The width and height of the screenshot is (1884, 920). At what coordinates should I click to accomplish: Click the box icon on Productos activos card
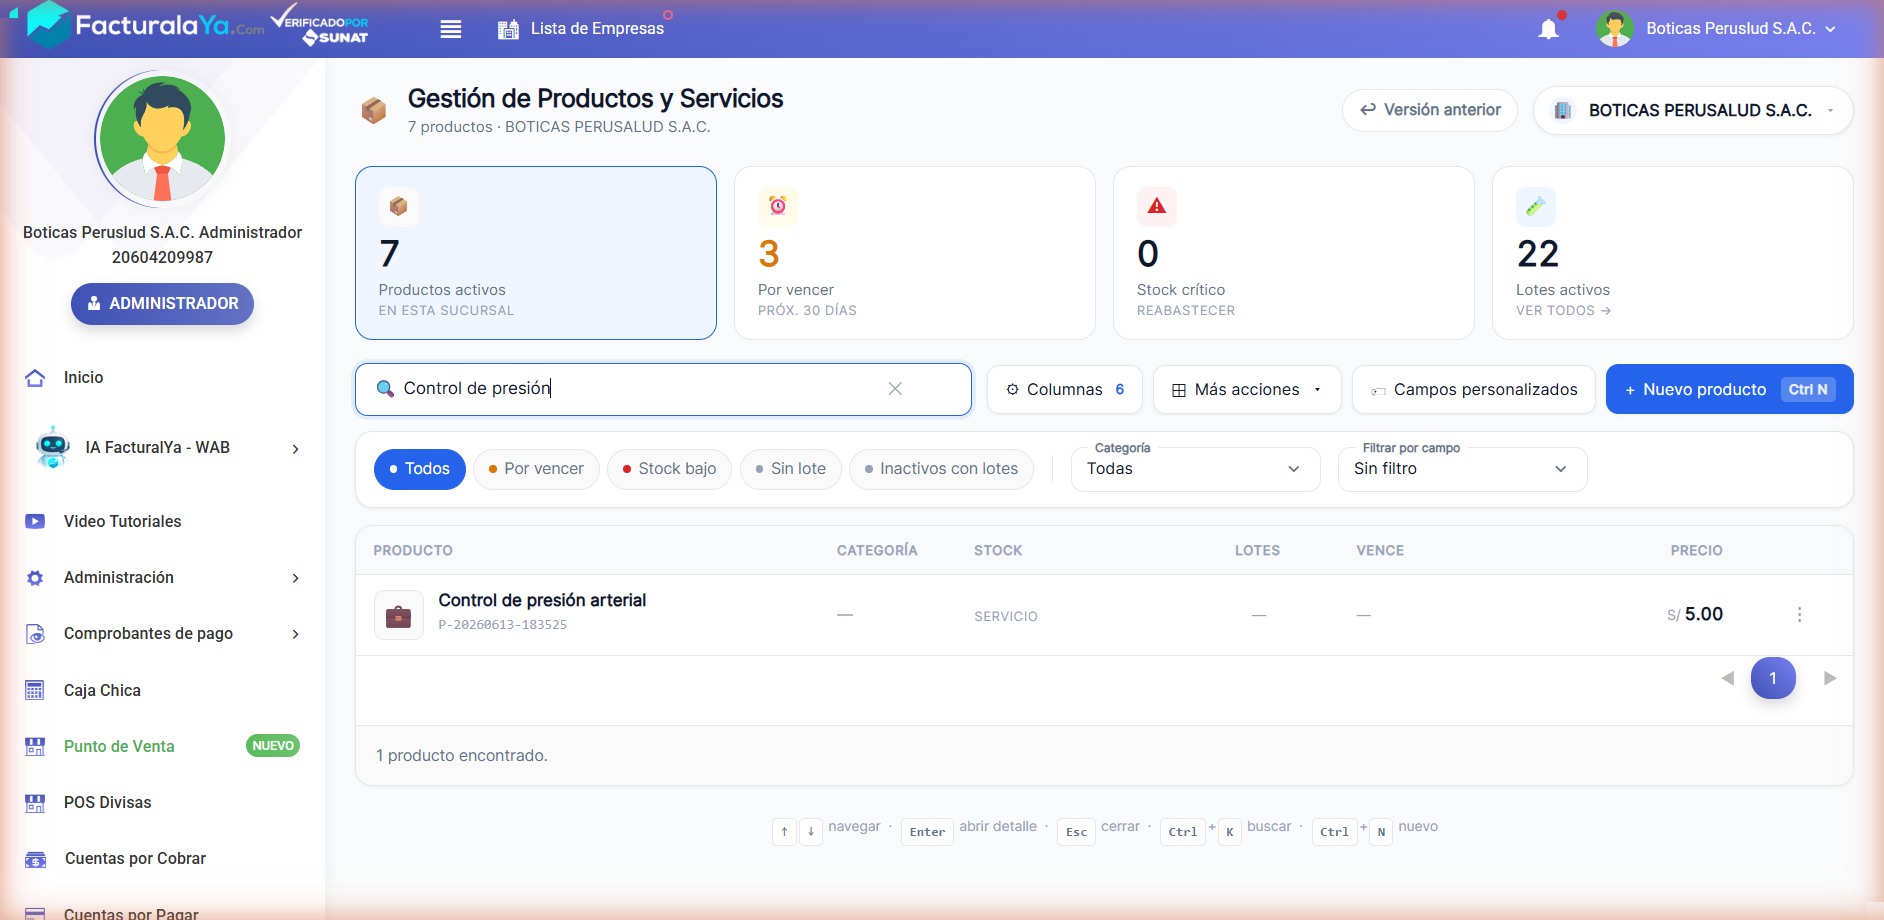tap(398, 207)
